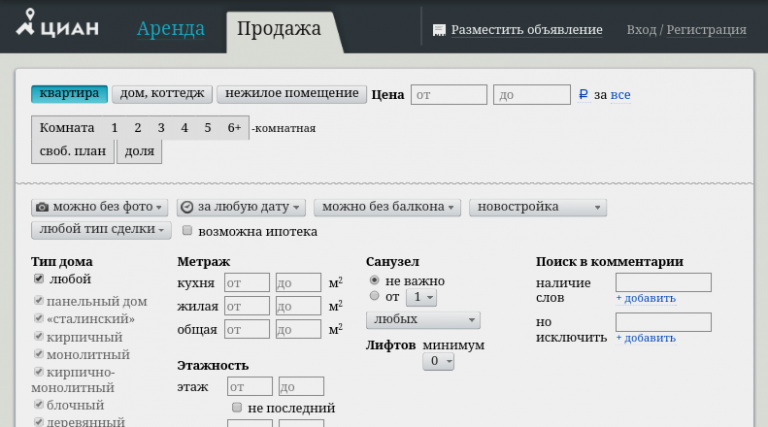Expand the можно без балкона dropdown
The width and height of the screenshot is (768, 427).
tap(389, 207)
